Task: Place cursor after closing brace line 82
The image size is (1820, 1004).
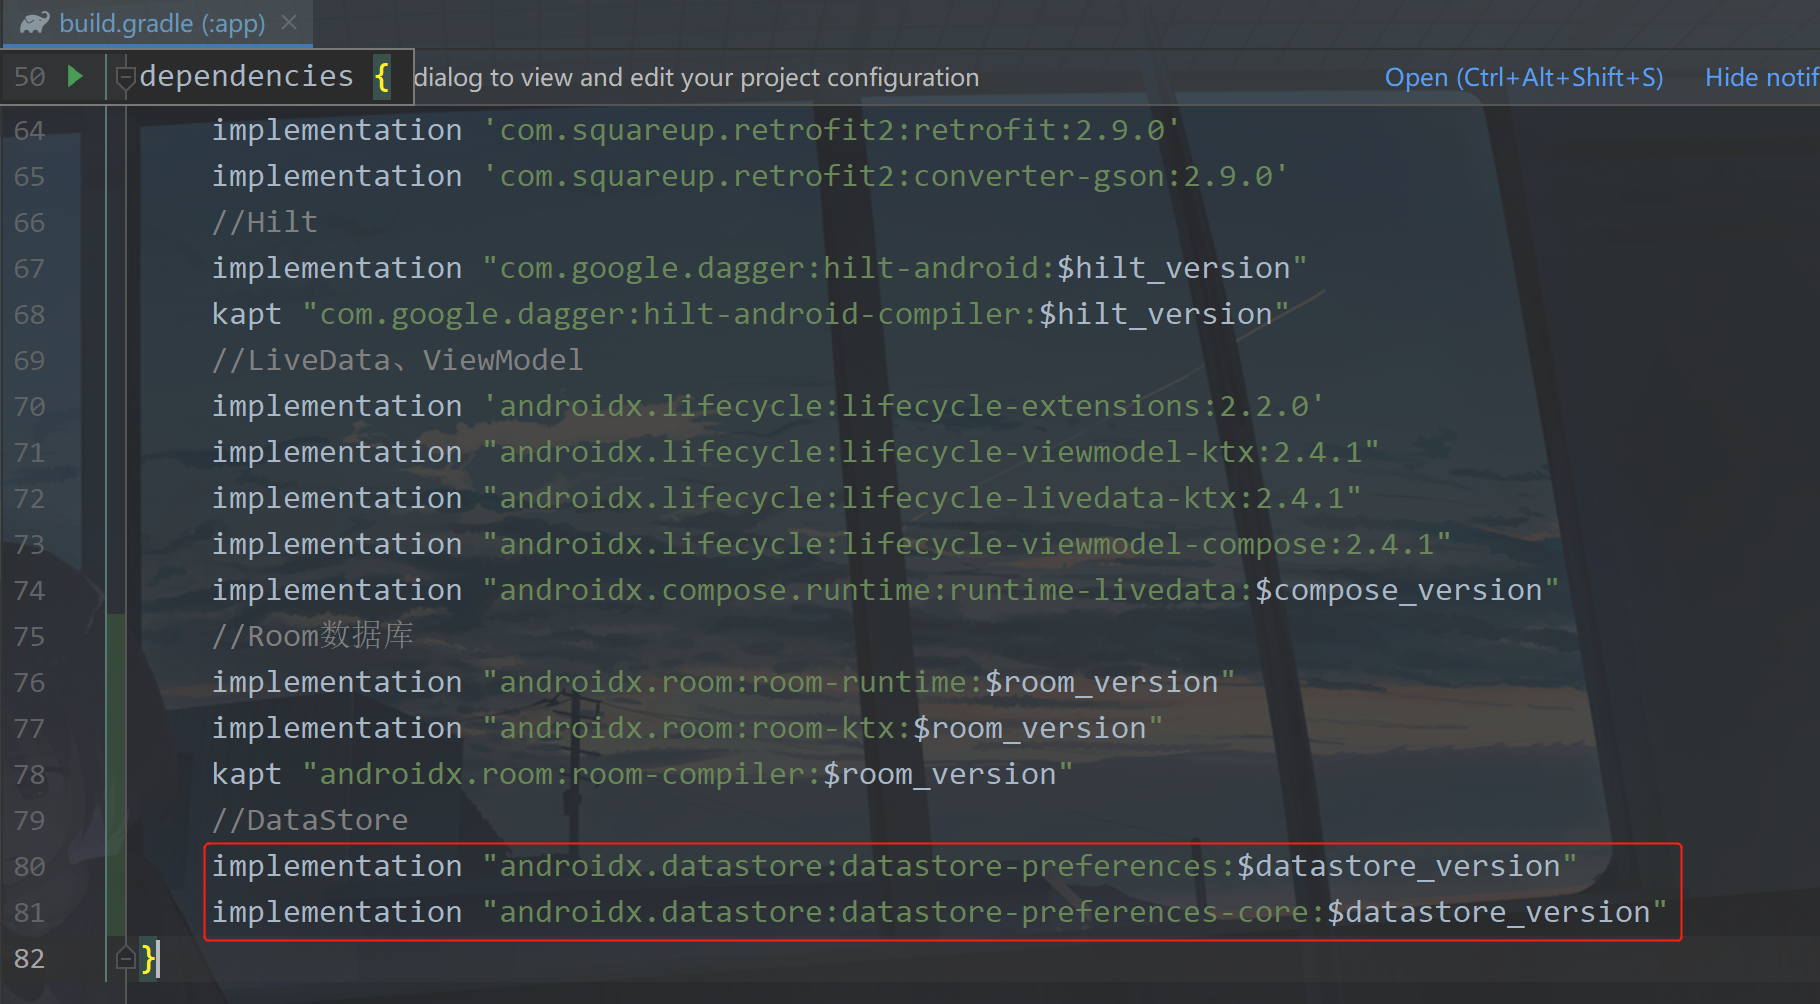Action: tap(158, 958)
